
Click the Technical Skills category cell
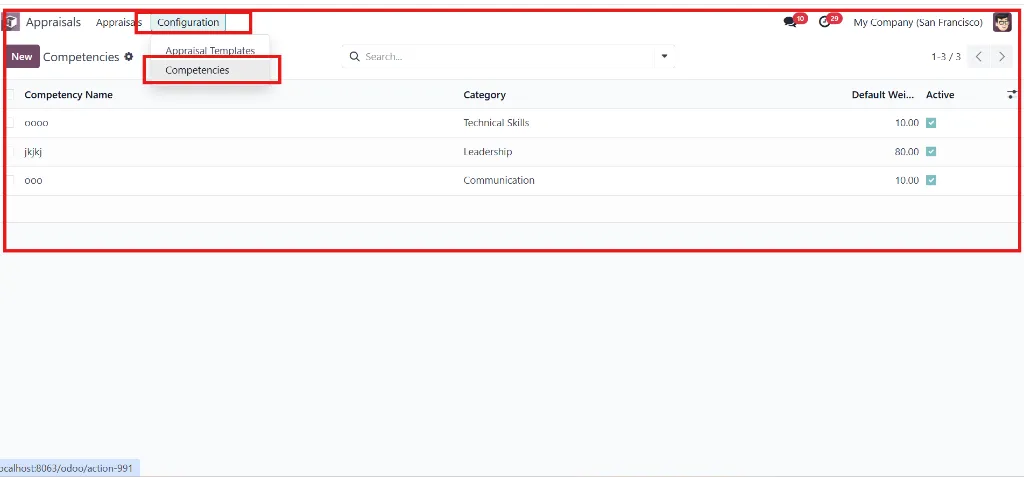[x=496, y=123]
